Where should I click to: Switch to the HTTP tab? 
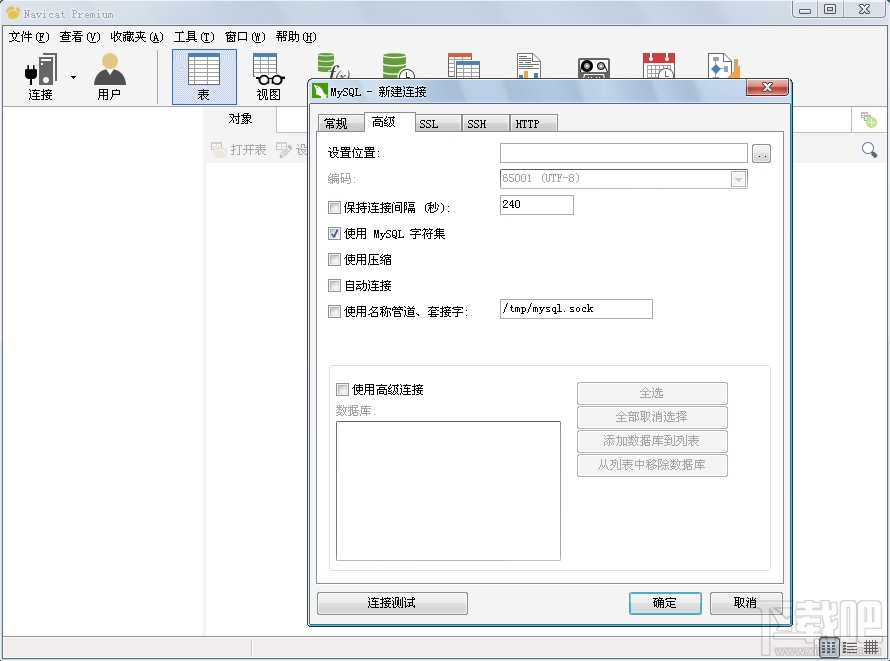tap(534, 124)
